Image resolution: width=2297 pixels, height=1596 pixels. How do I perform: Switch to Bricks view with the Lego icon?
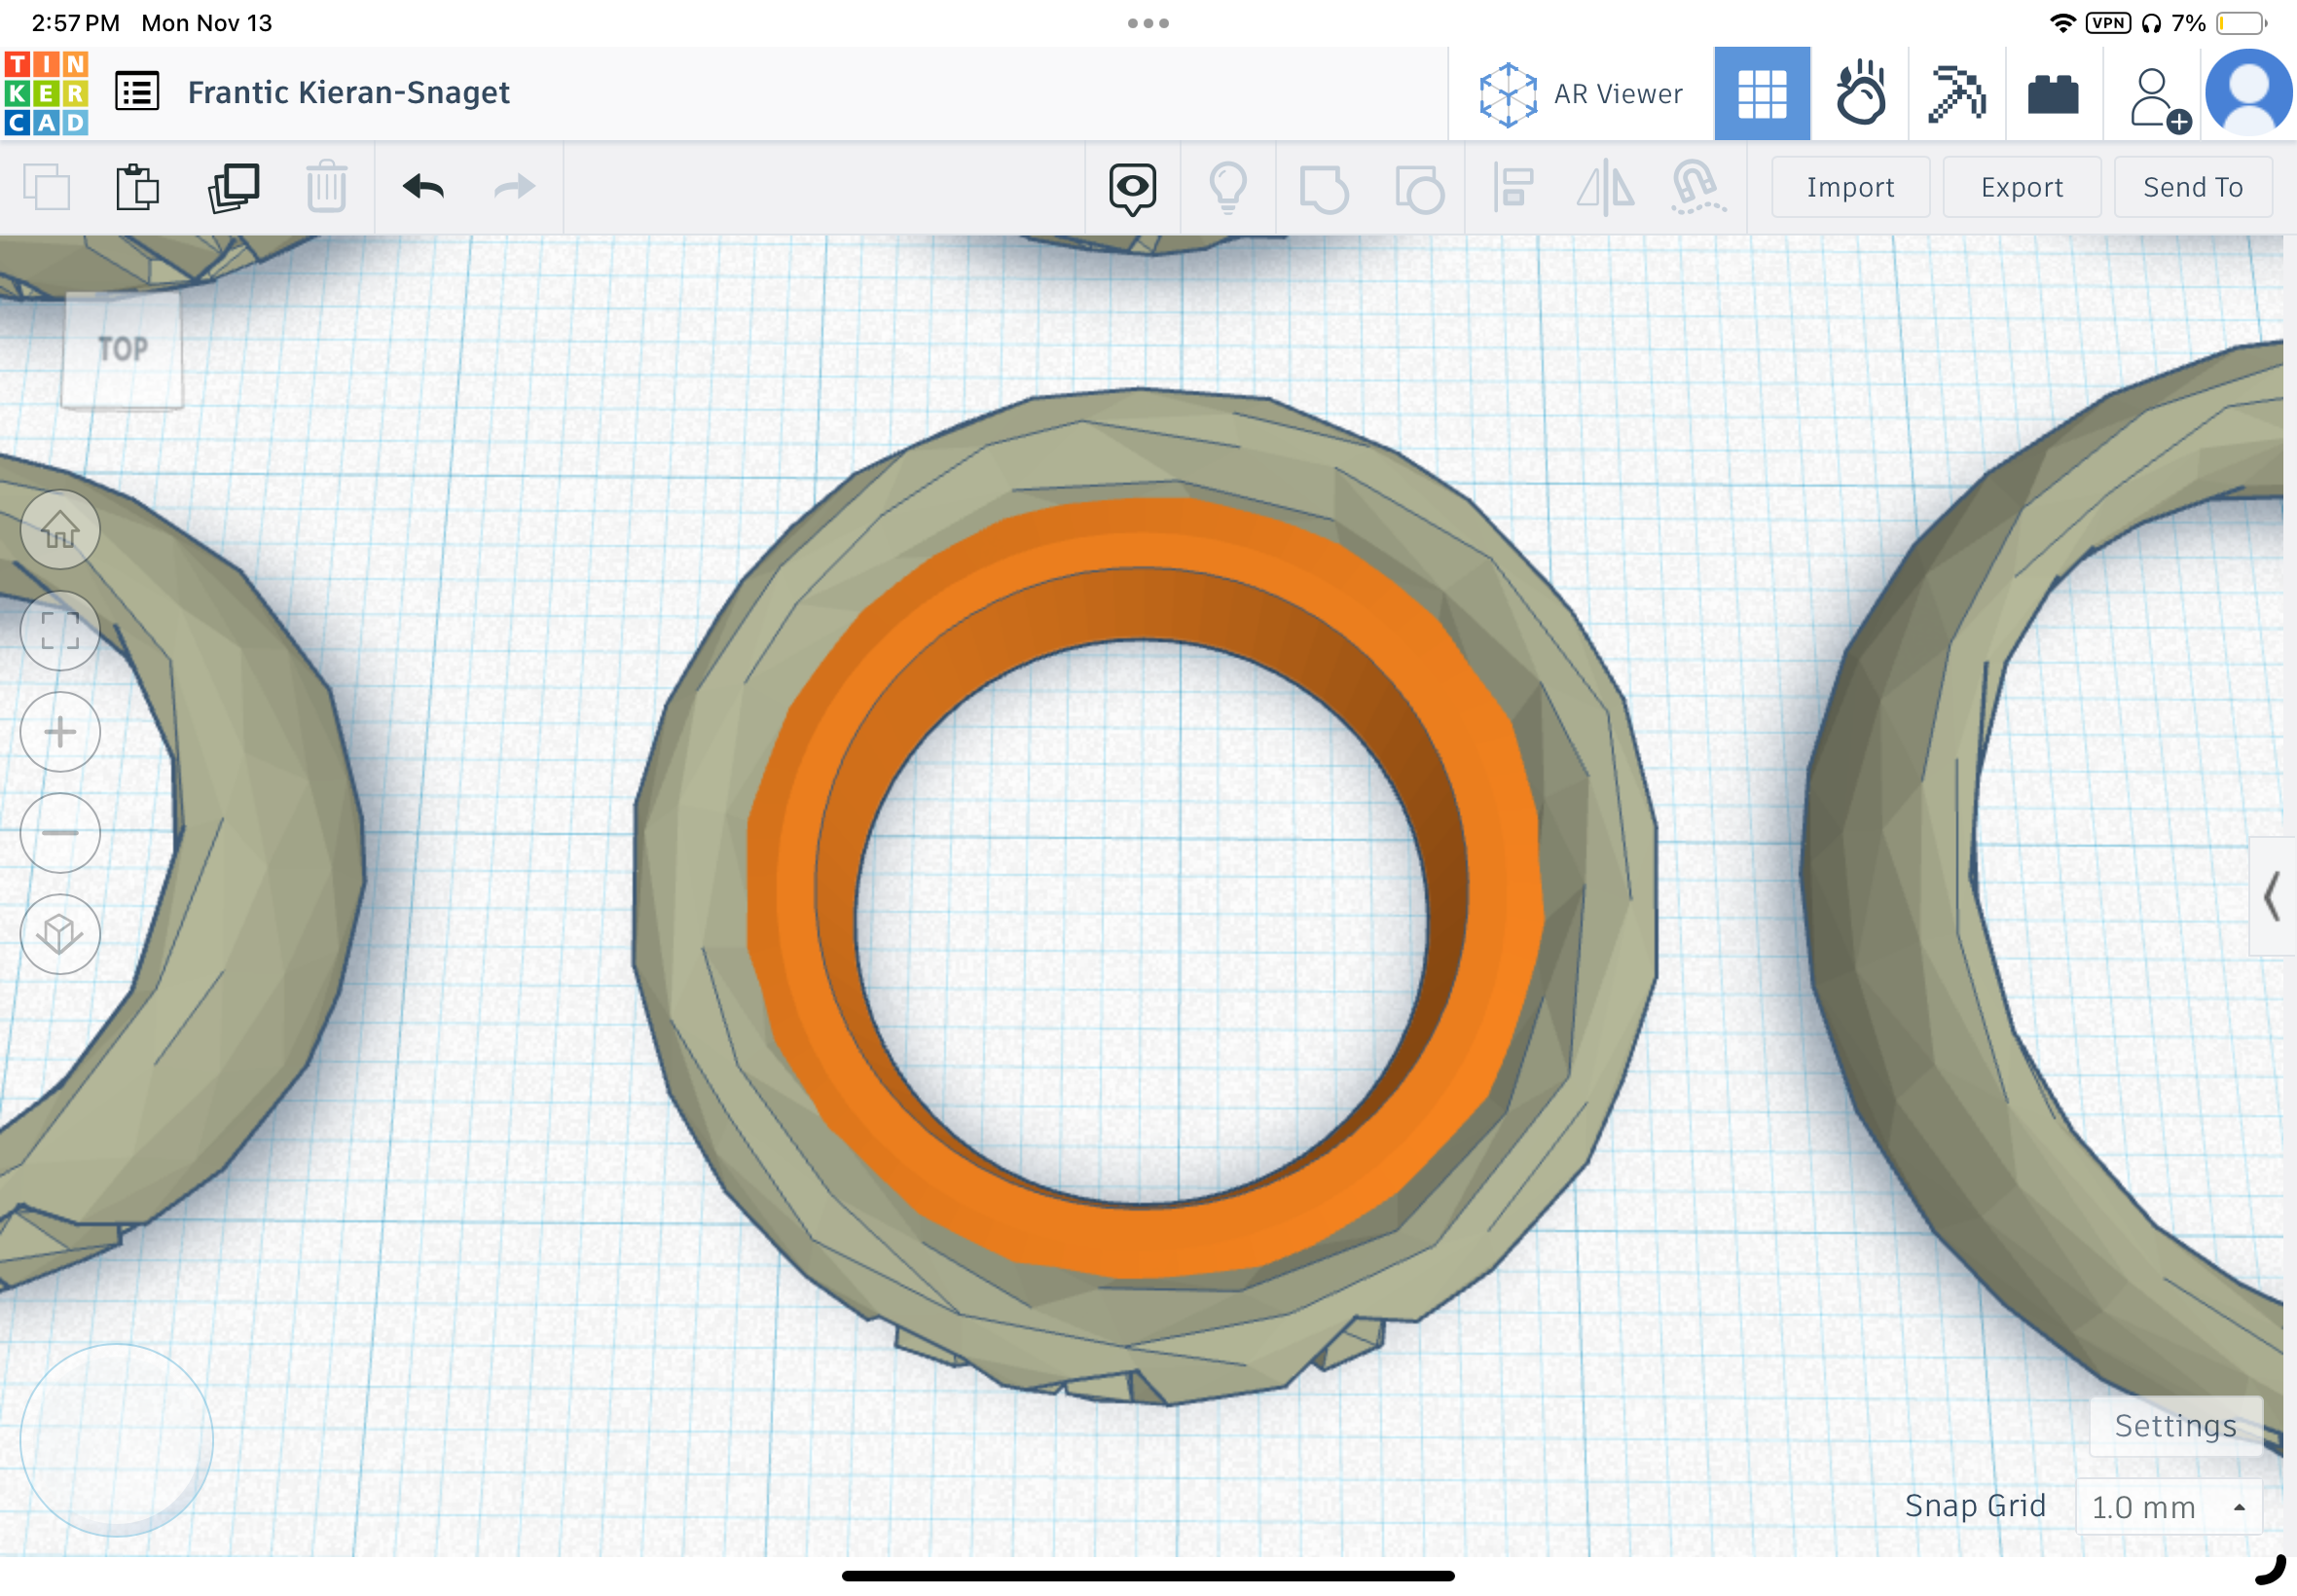pos(2053,92)
